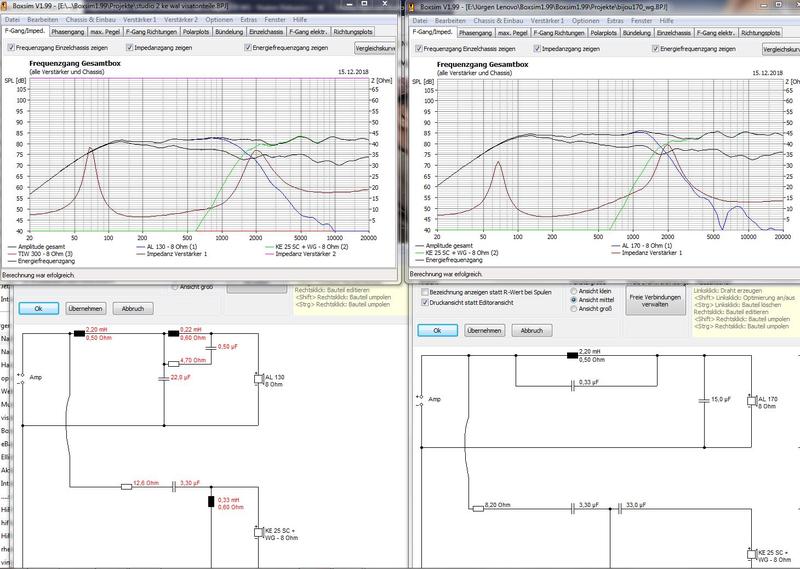Click Abbruch button in left crossover dialog
The width and height of the screenshot is (800, 569).
tap(133, 309)
